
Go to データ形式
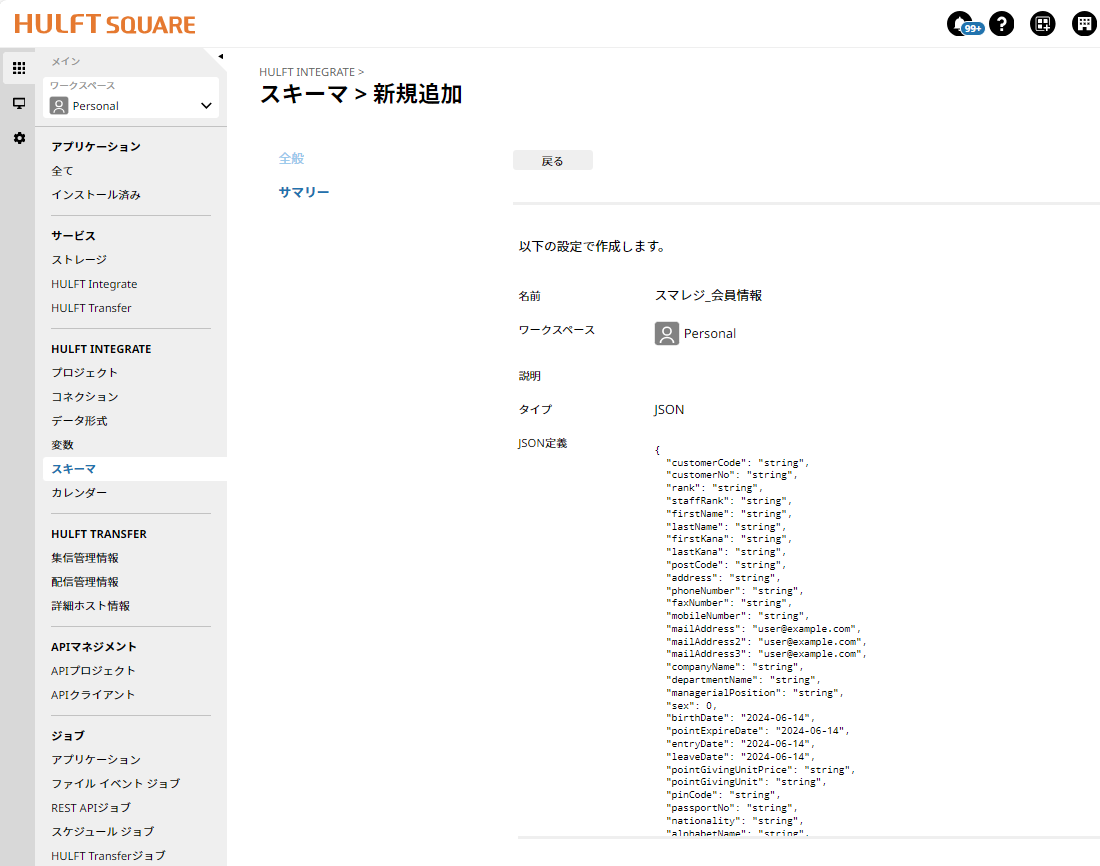click(79, 421)
